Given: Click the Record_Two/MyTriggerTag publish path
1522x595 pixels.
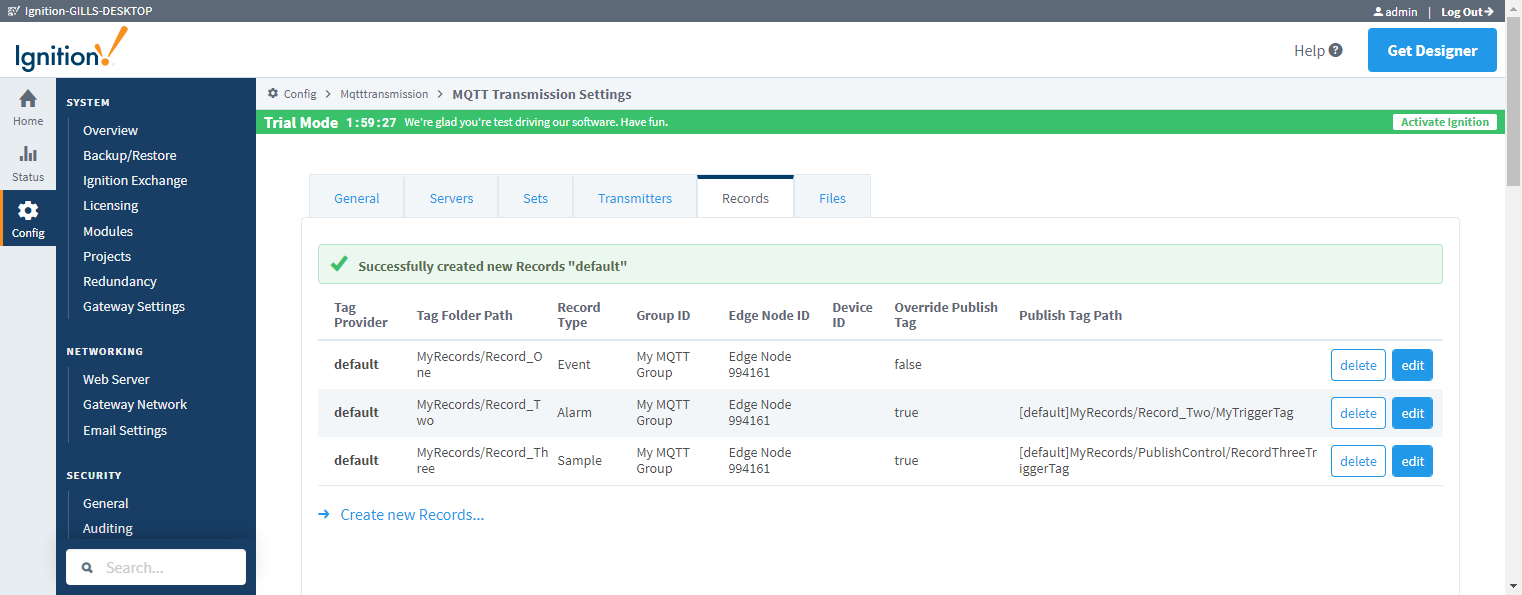Looking at the screenshot, I should (x=1156, y=412).
